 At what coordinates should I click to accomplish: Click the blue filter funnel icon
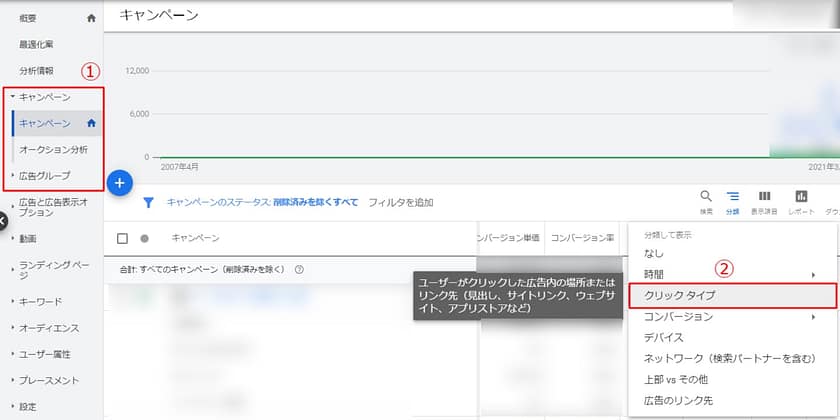148,202
